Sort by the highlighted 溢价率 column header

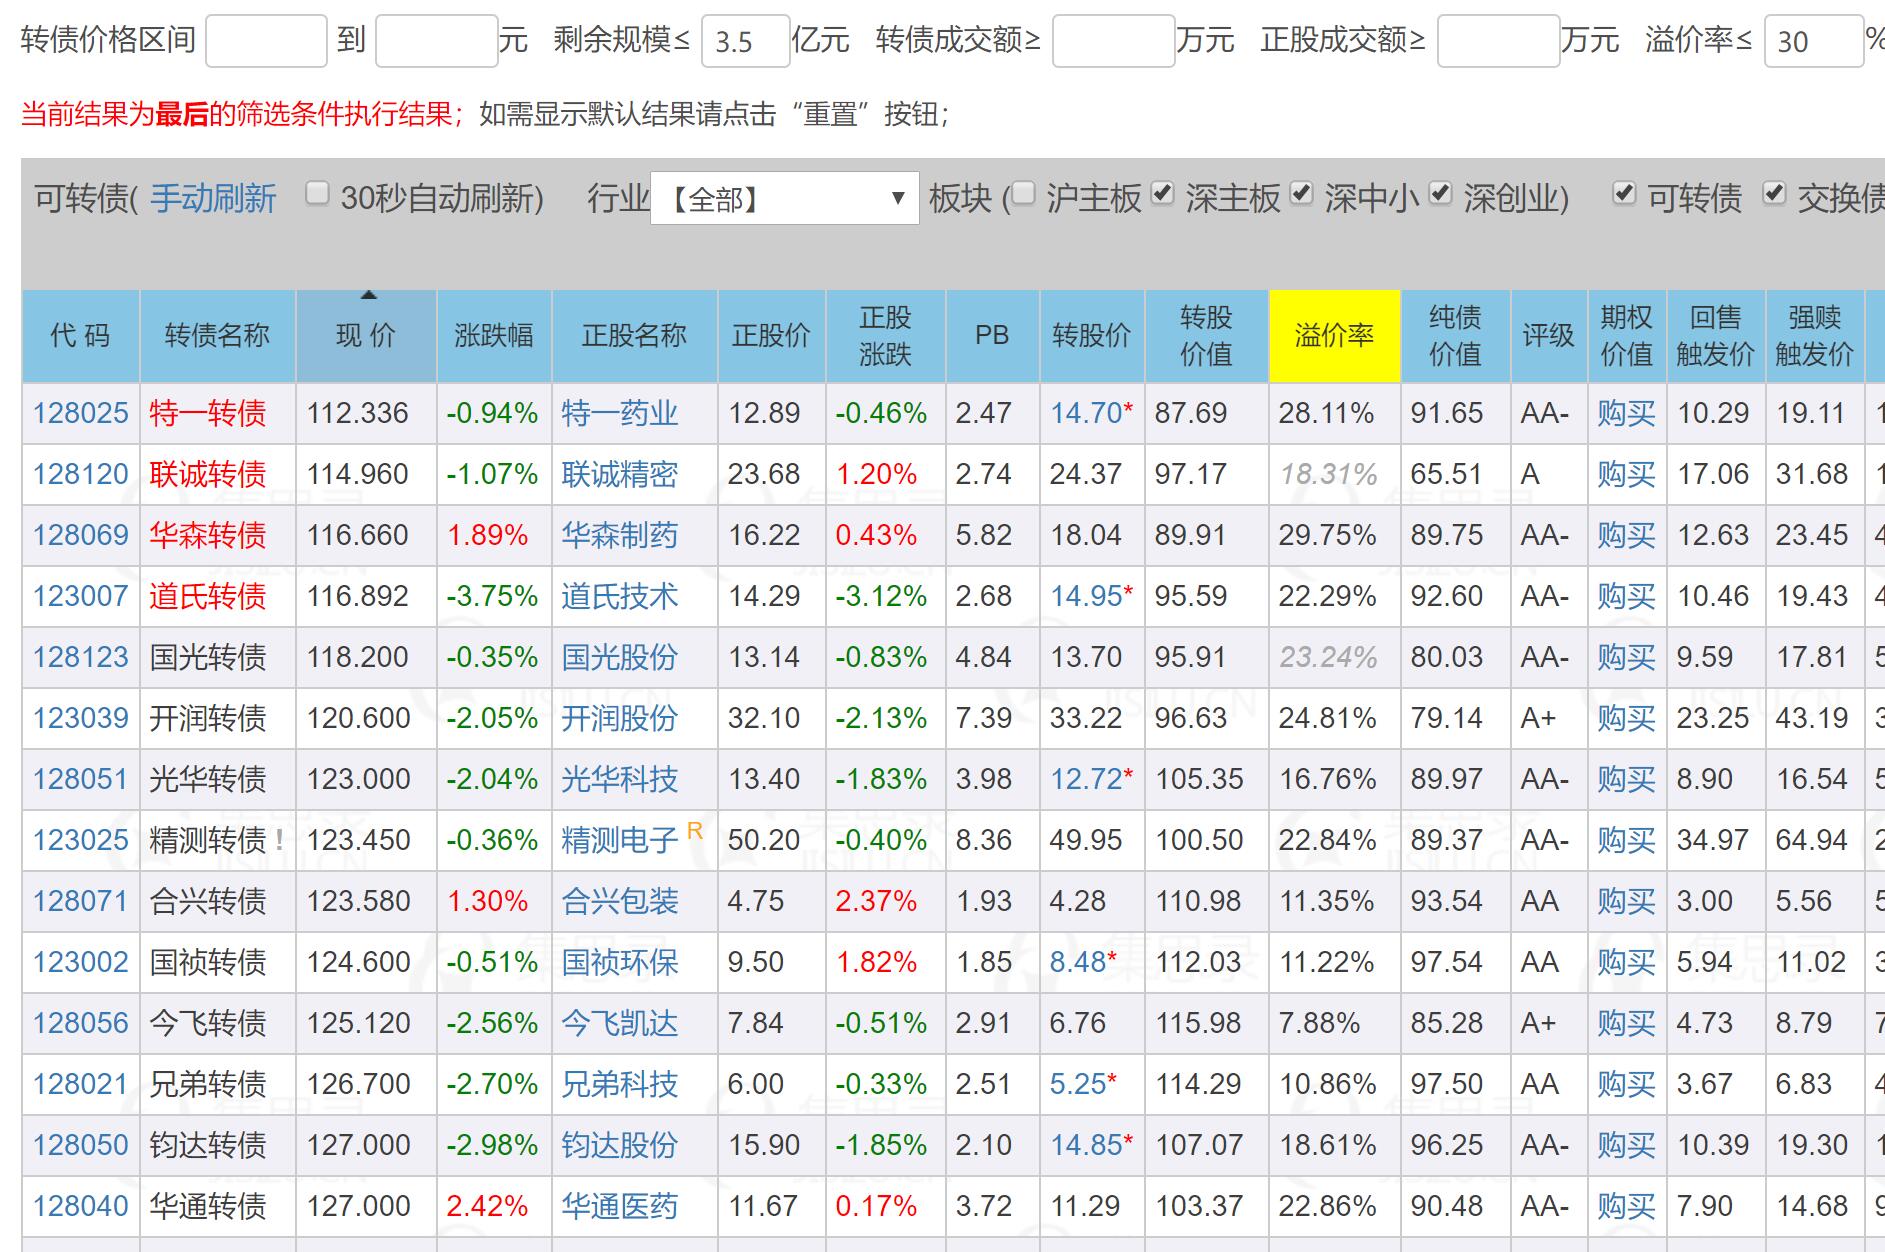pos(1334,336)
